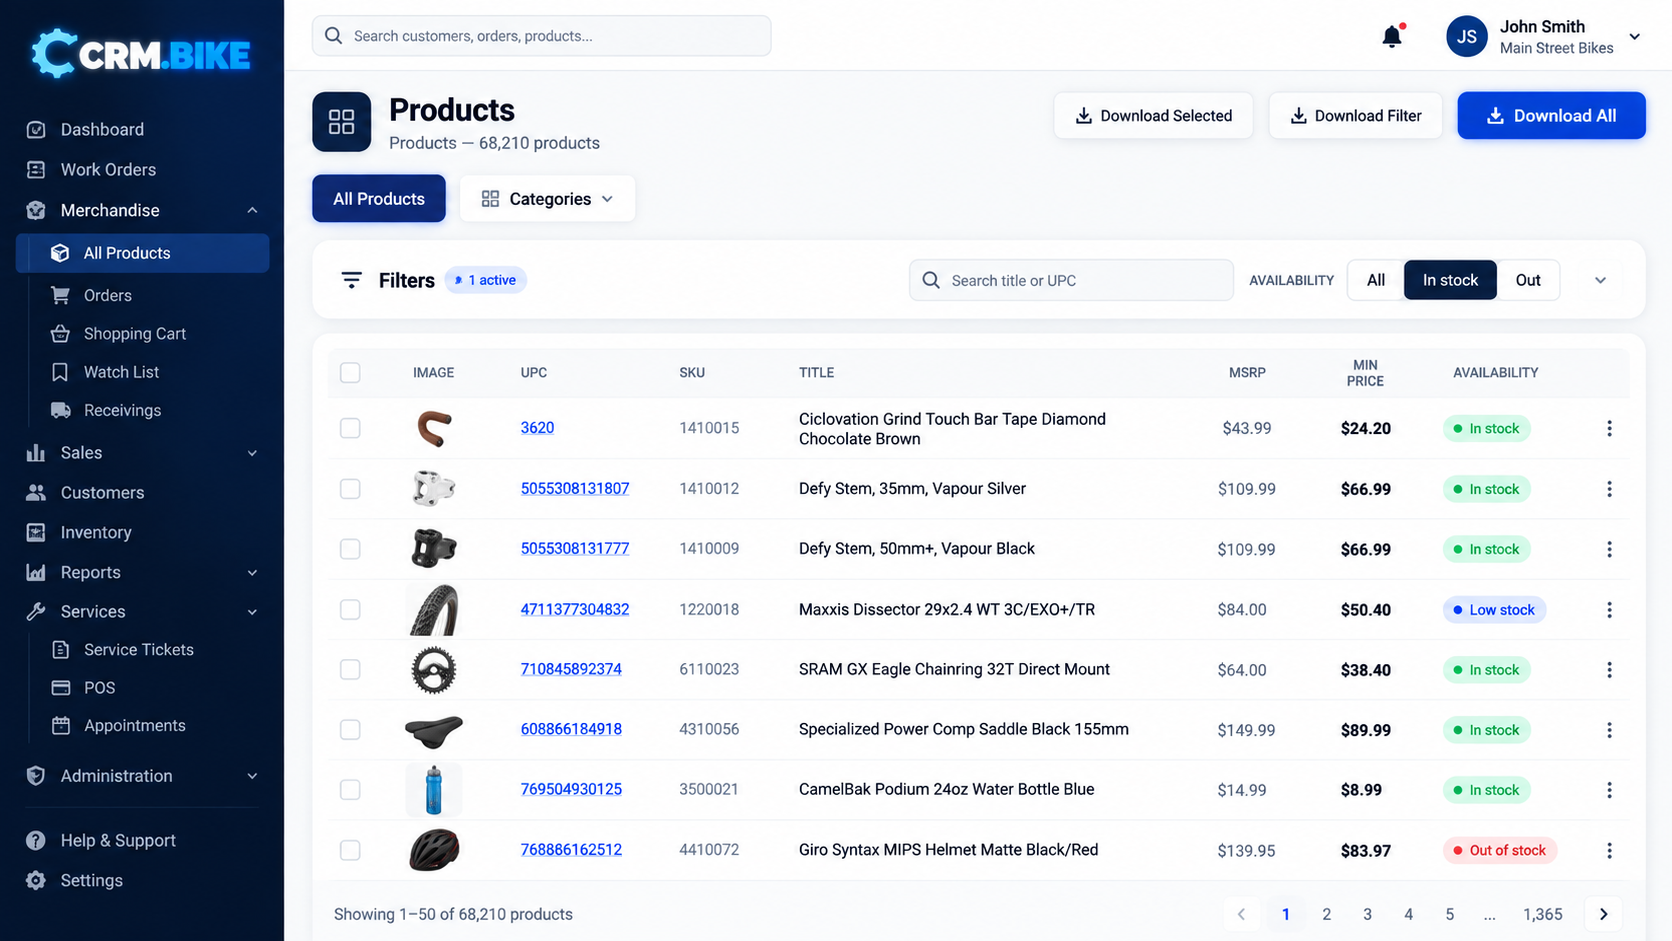1672x941 pixels.
Task: Click the Watch List bookmark icon
Action: (60, 372)
